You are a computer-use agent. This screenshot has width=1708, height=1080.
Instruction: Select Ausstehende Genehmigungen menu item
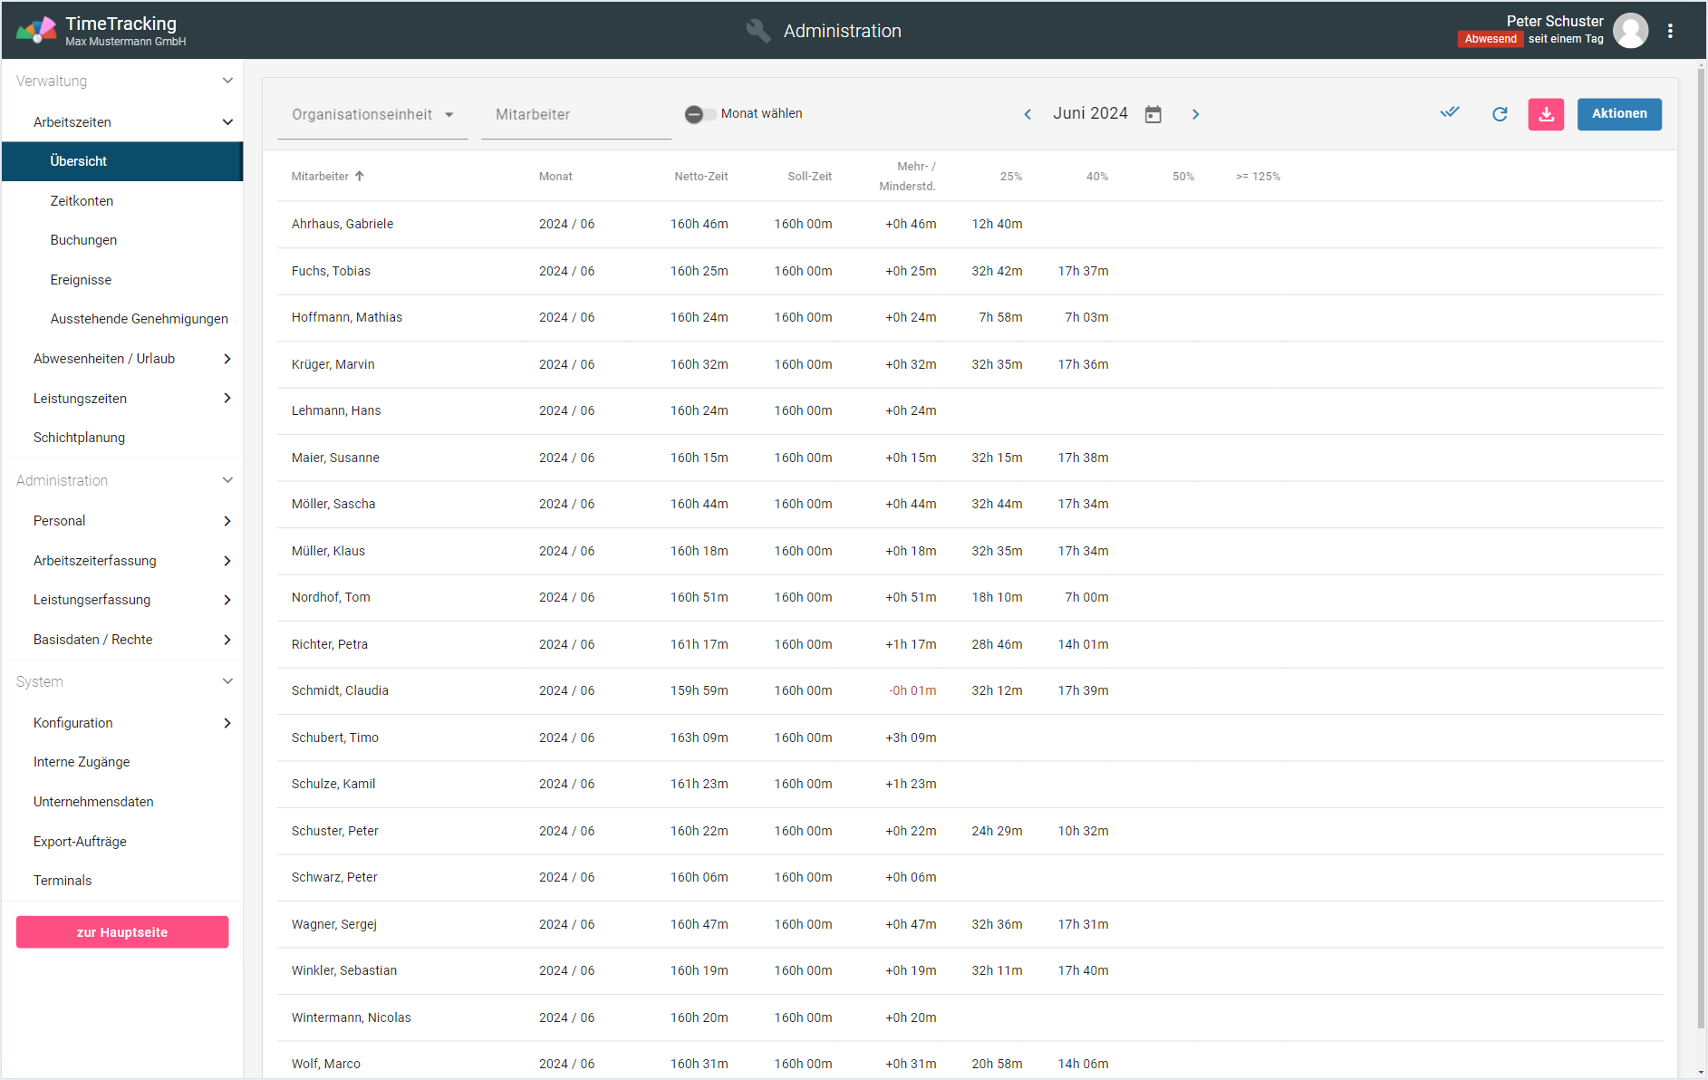(139, 319)
